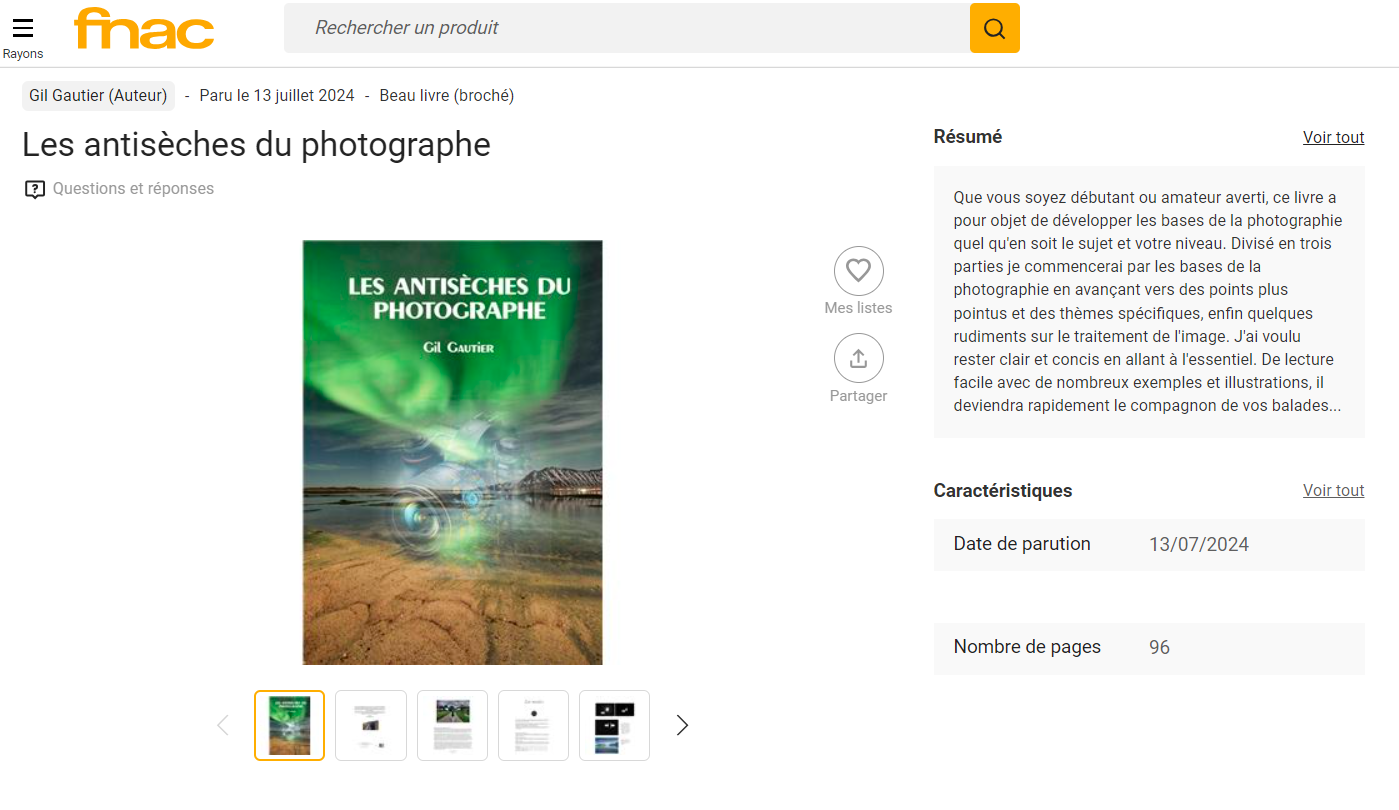This screenshot has height=810, width=1399.
Task: Click the Mes listes label
Action: (858, 308)
